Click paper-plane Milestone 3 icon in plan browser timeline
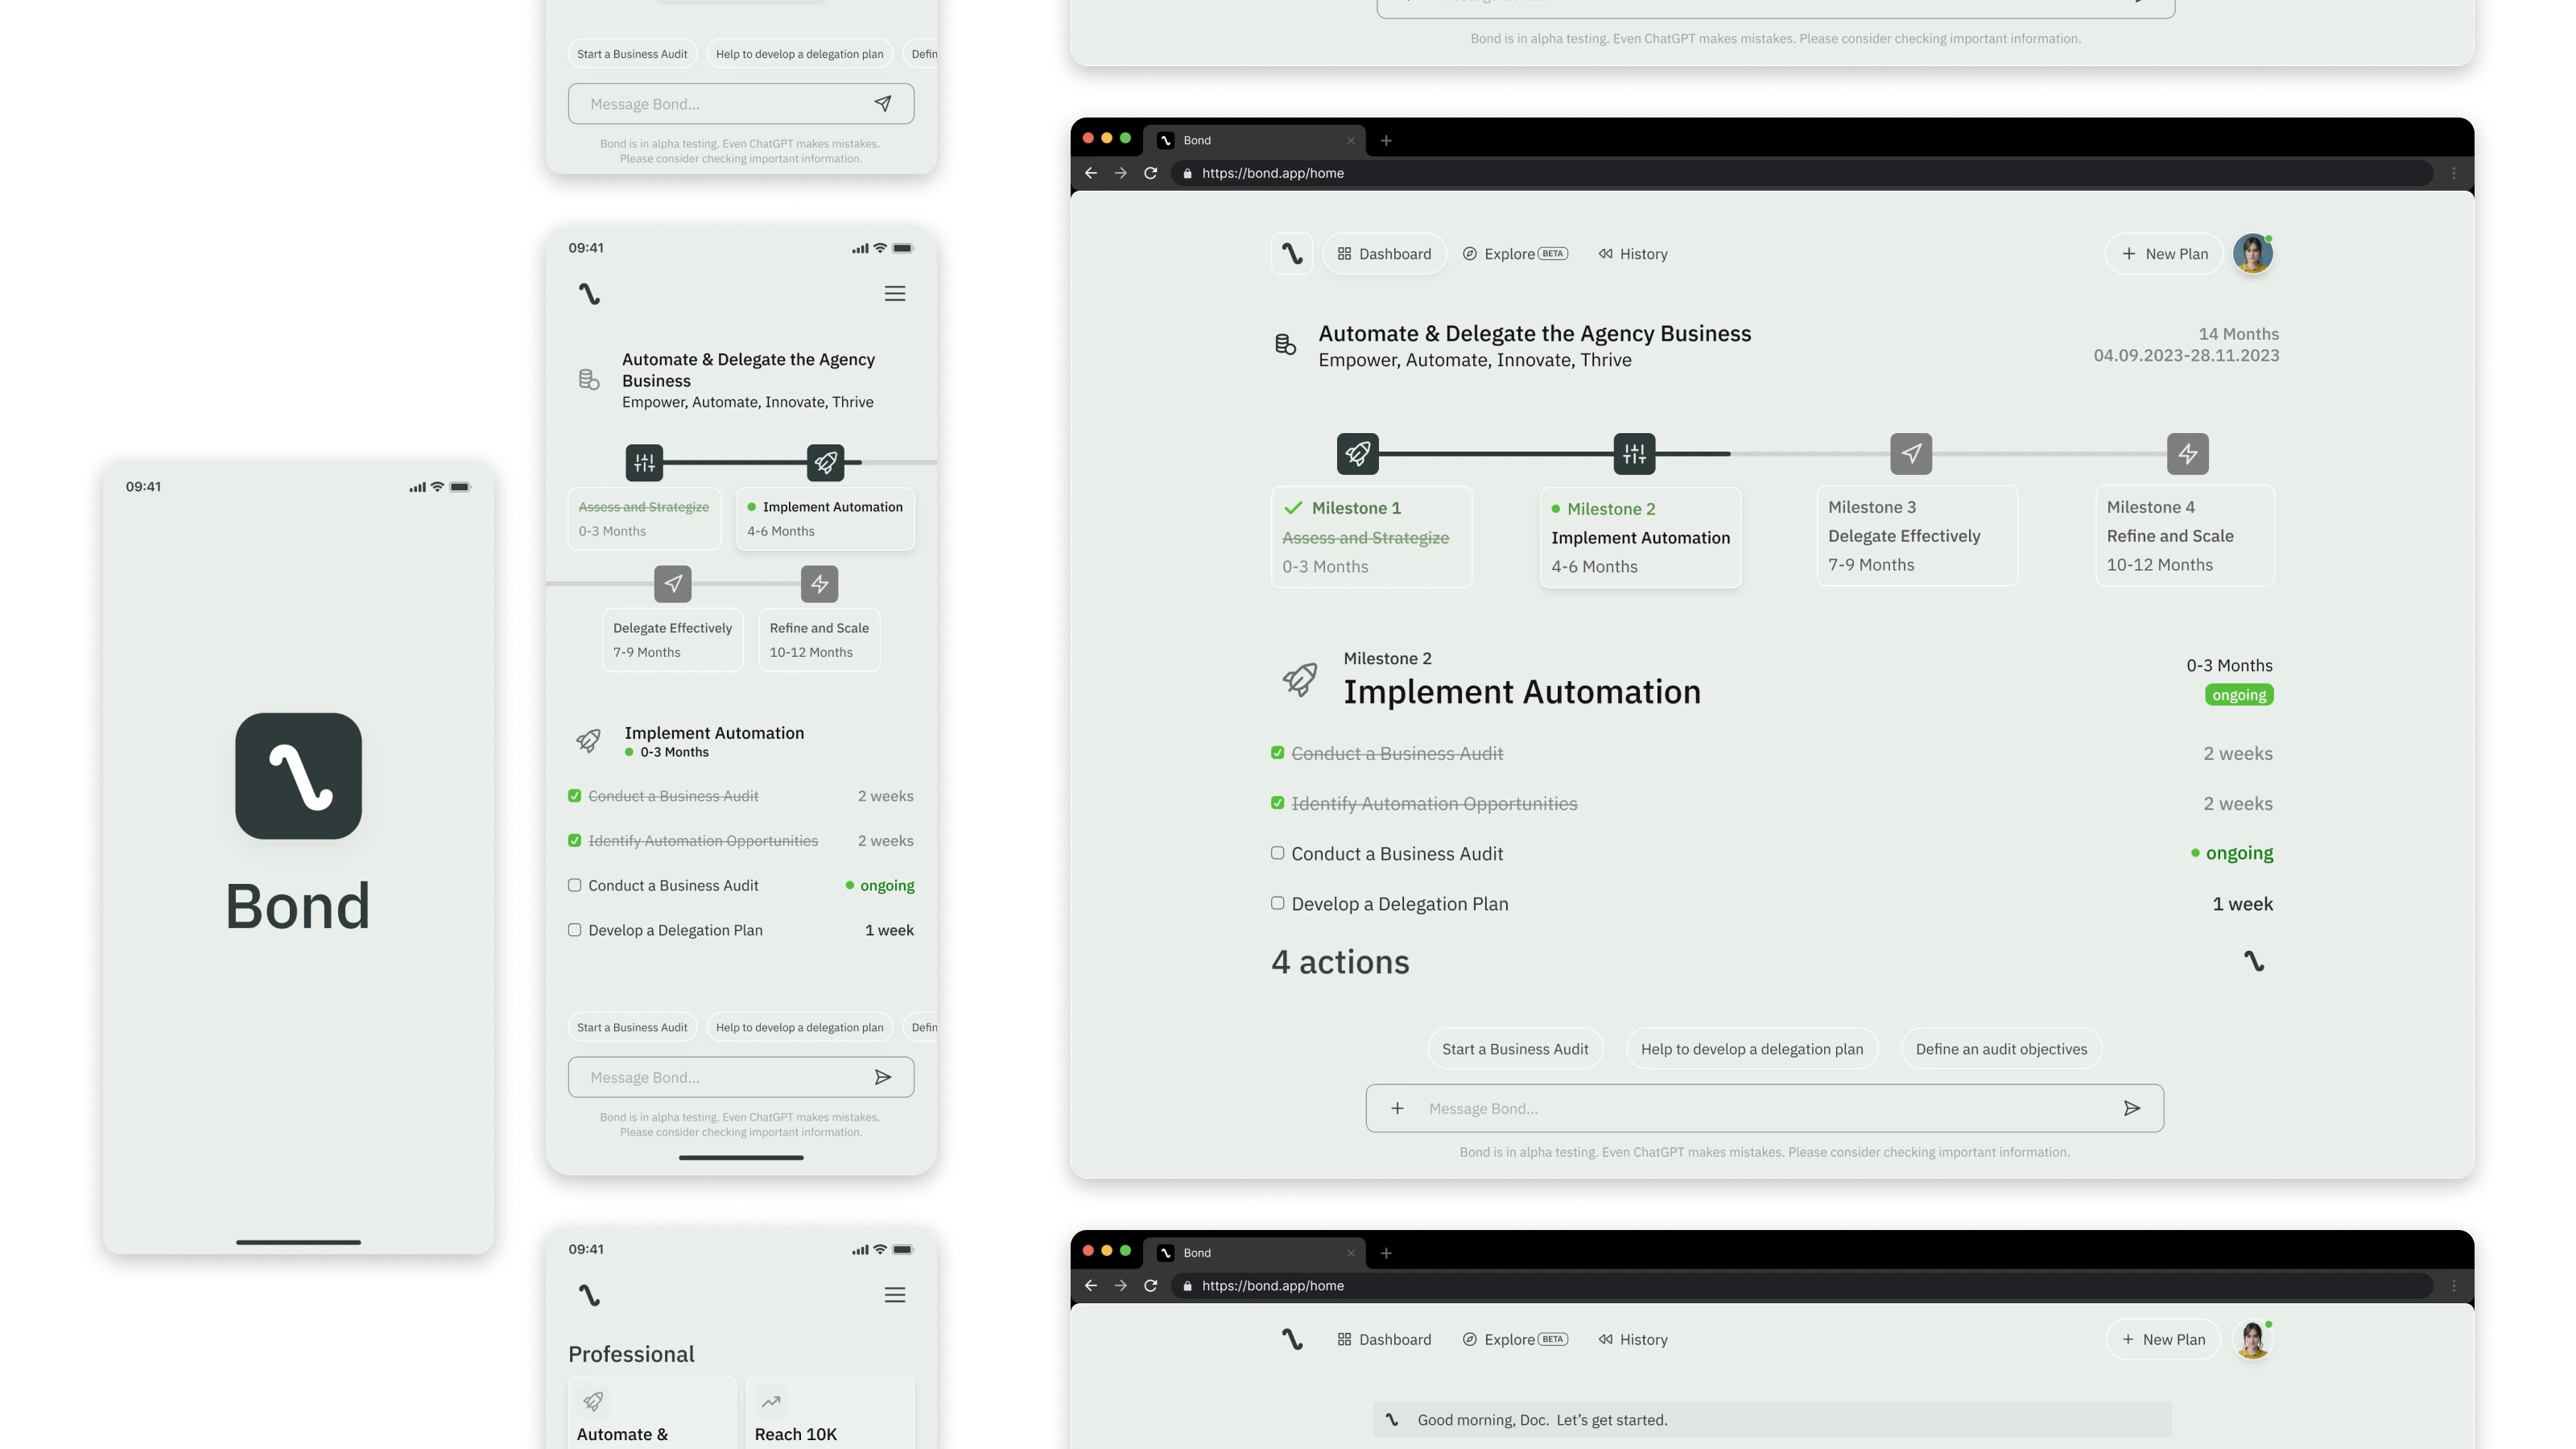This screenshot has height=1449, width=2576. tap(1911, 454)
